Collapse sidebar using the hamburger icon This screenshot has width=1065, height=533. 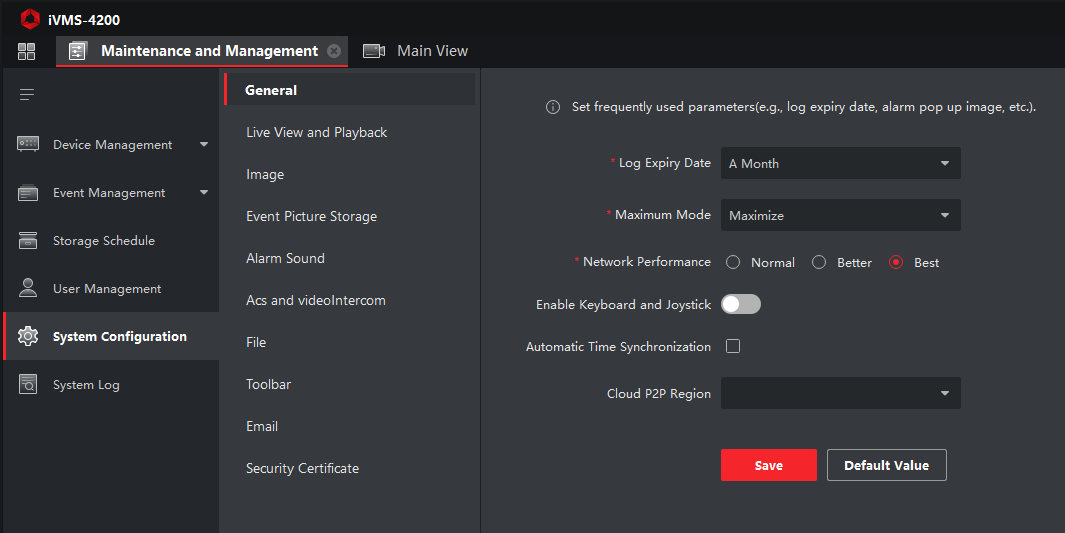27,94
